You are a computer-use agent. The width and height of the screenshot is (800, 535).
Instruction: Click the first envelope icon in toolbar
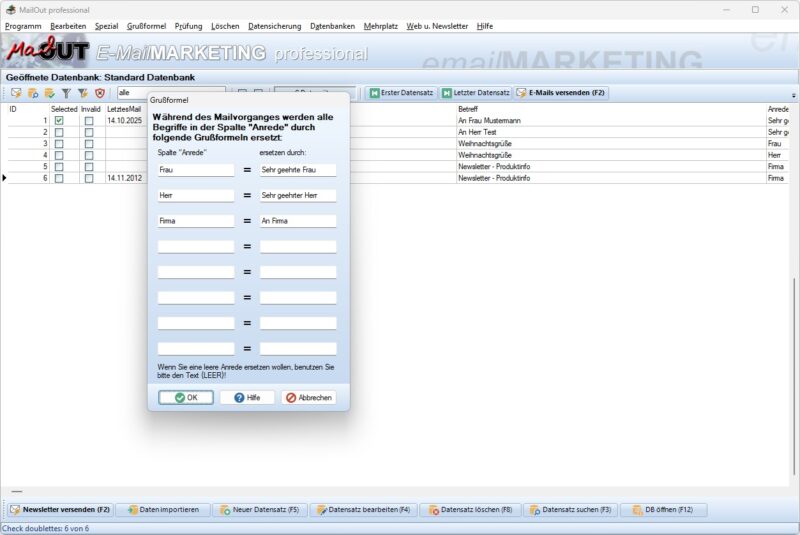tap(16, 93)
